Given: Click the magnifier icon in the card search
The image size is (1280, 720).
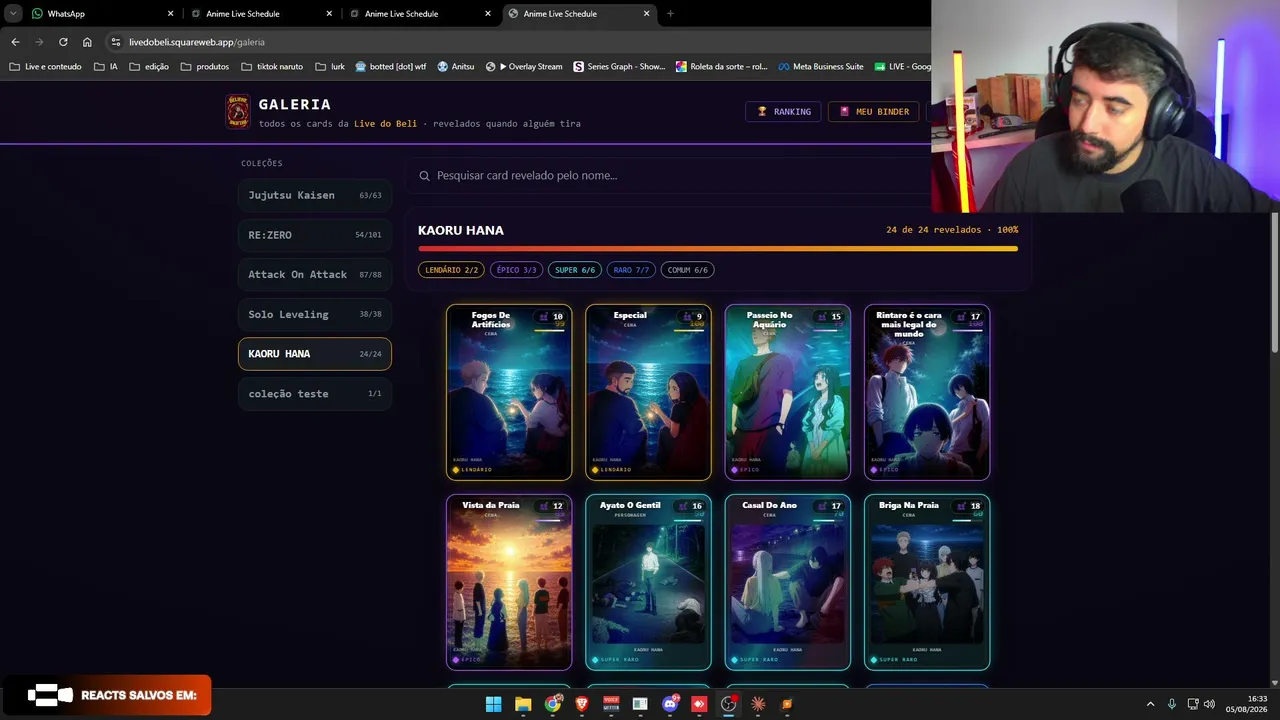Looking at the screenshot, I should tap(425, 176).
